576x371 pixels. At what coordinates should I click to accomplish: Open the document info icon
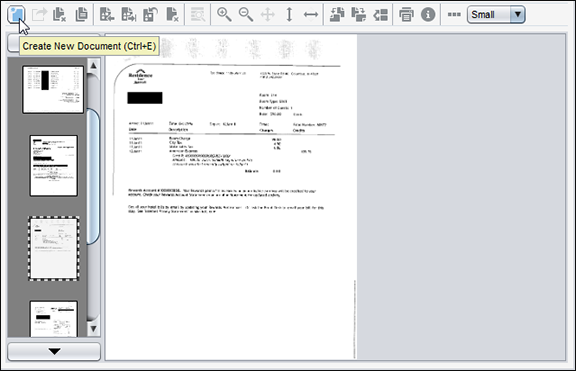click(x=428, y=15)
